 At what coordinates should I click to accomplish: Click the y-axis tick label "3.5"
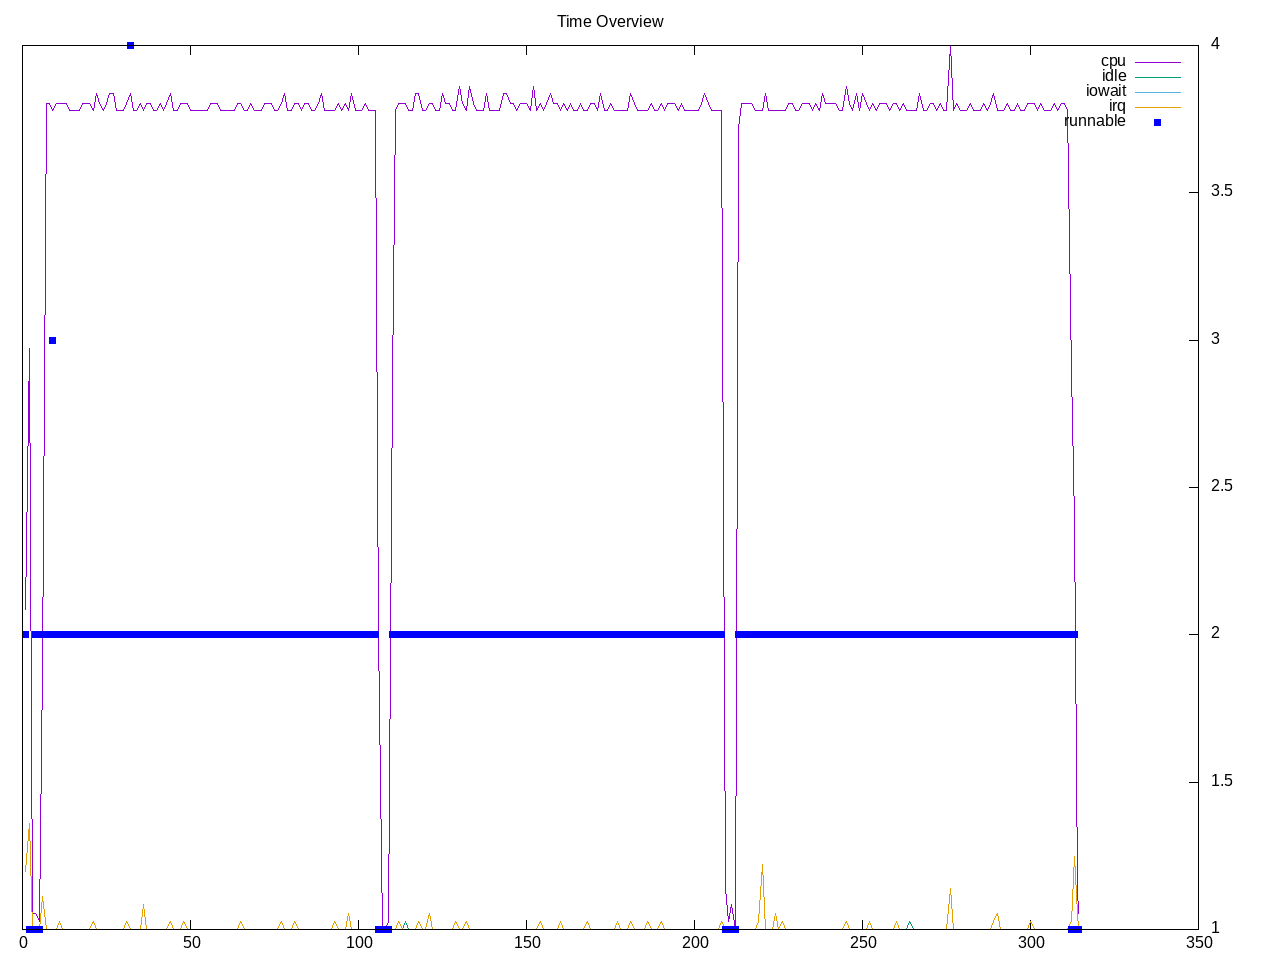(x=1221, y=191)
